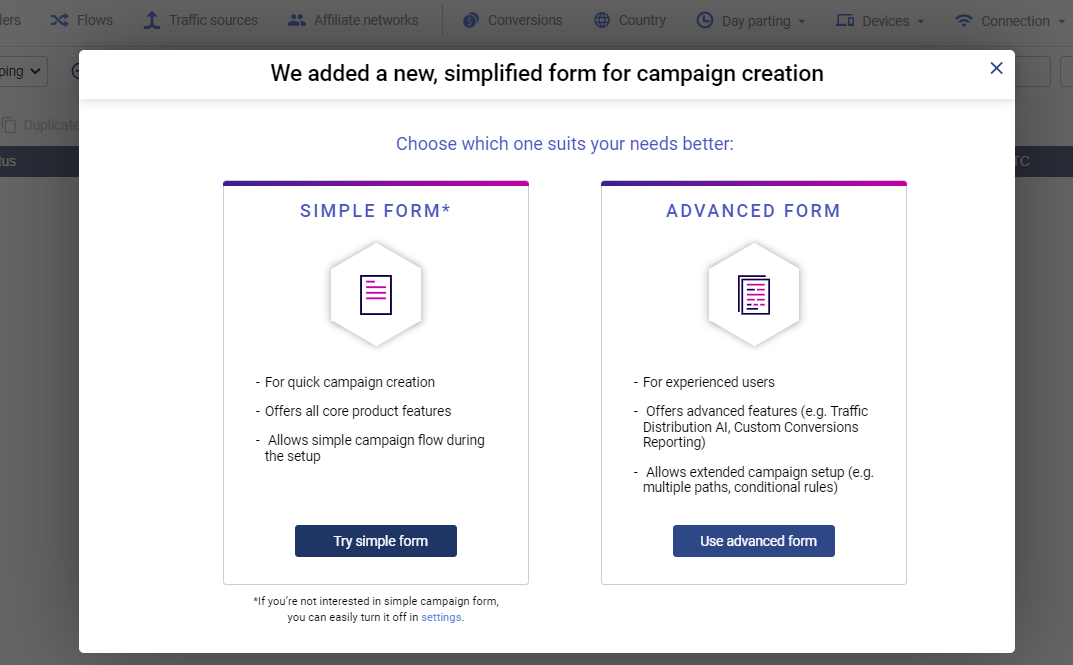Click the Country globe icon
Image resolution: width=1073 pixels, height=665 pixels.
pos(602,20)
